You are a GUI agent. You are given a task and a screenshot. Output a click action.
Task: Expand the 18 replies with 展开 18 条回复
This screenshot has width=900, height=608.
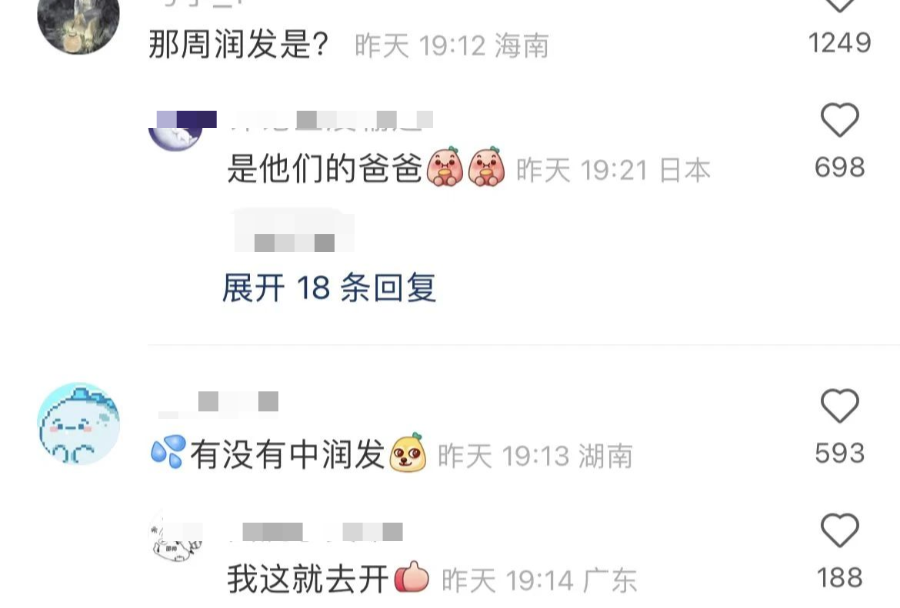[x=329, y=287]
